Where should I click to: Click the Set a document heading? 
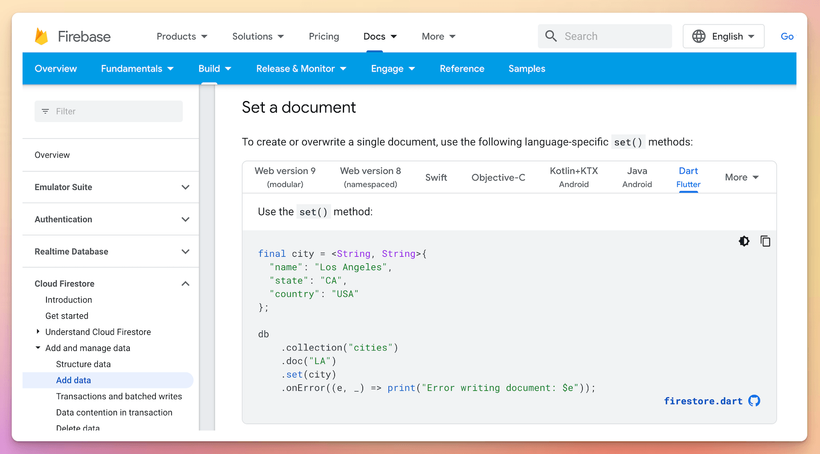[x=299, y=107]
